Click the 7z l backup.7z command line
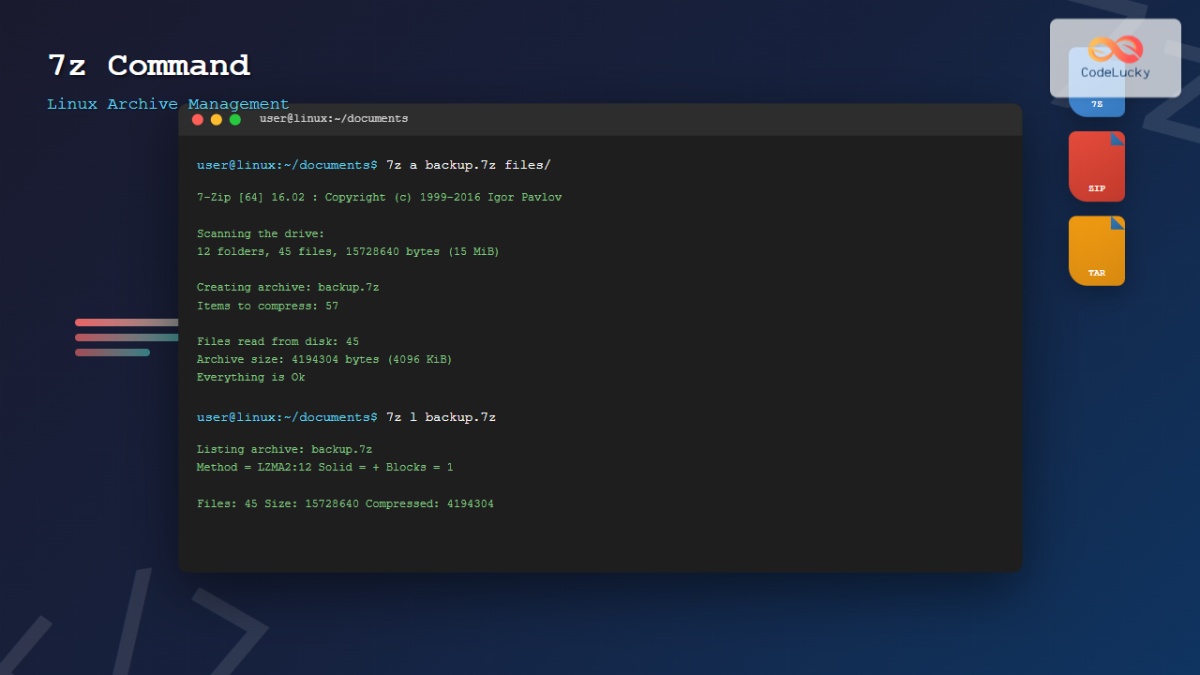 [x=441, y=417]
